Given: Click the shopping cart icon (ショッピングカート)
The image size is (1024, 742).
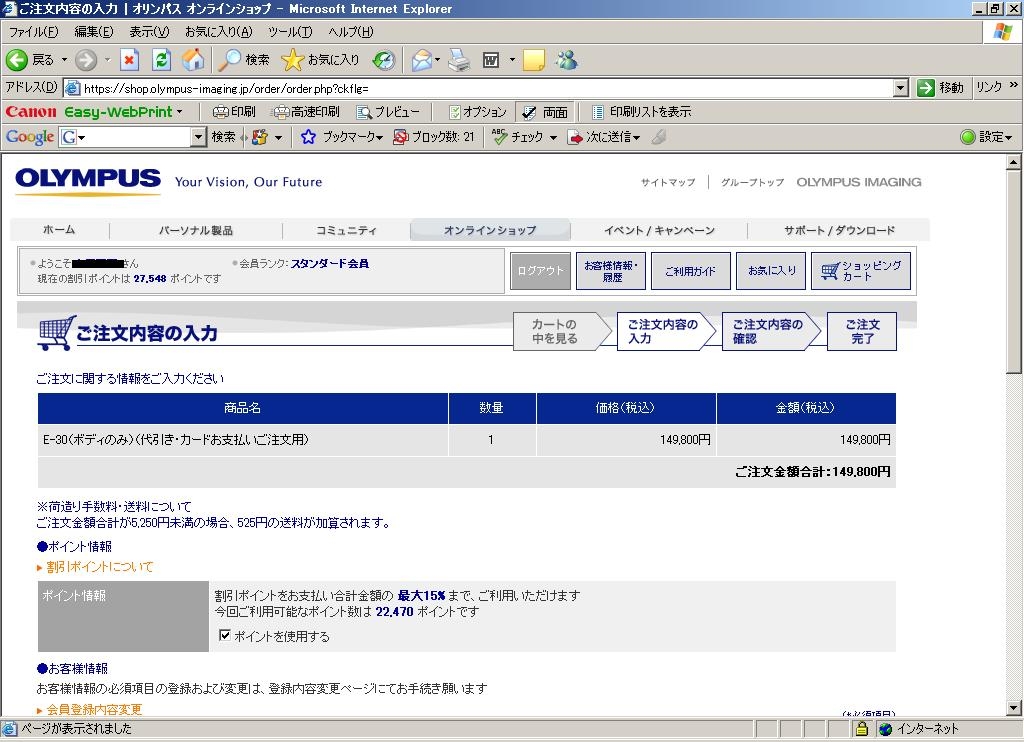Looking at the screenshot, I should coord(861,270).
